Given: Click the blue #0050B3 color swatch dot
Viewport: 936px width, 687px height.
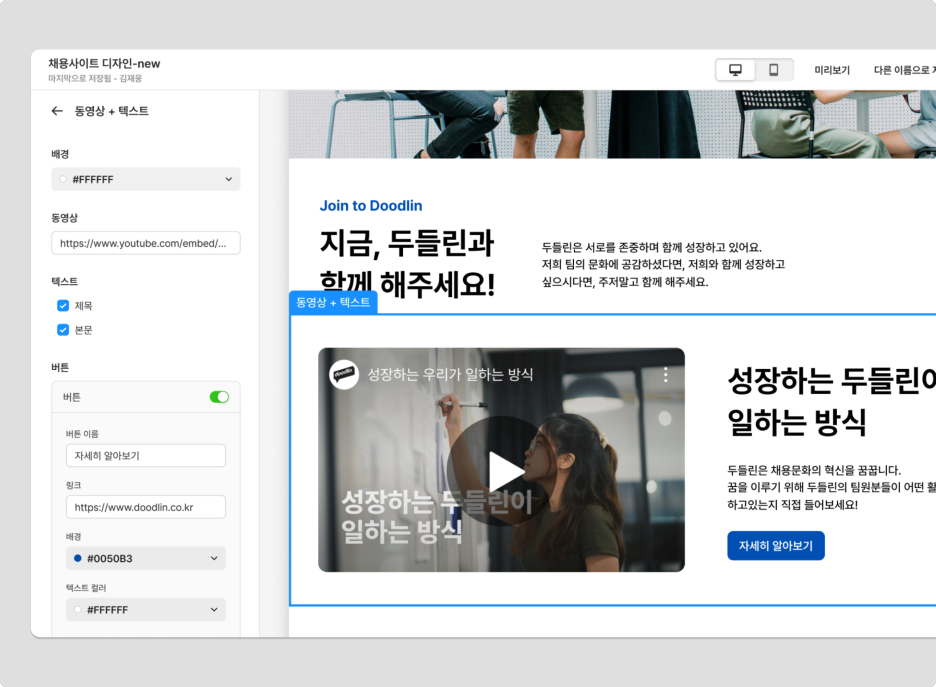Looking at the screenshot, I should [78, 558].
